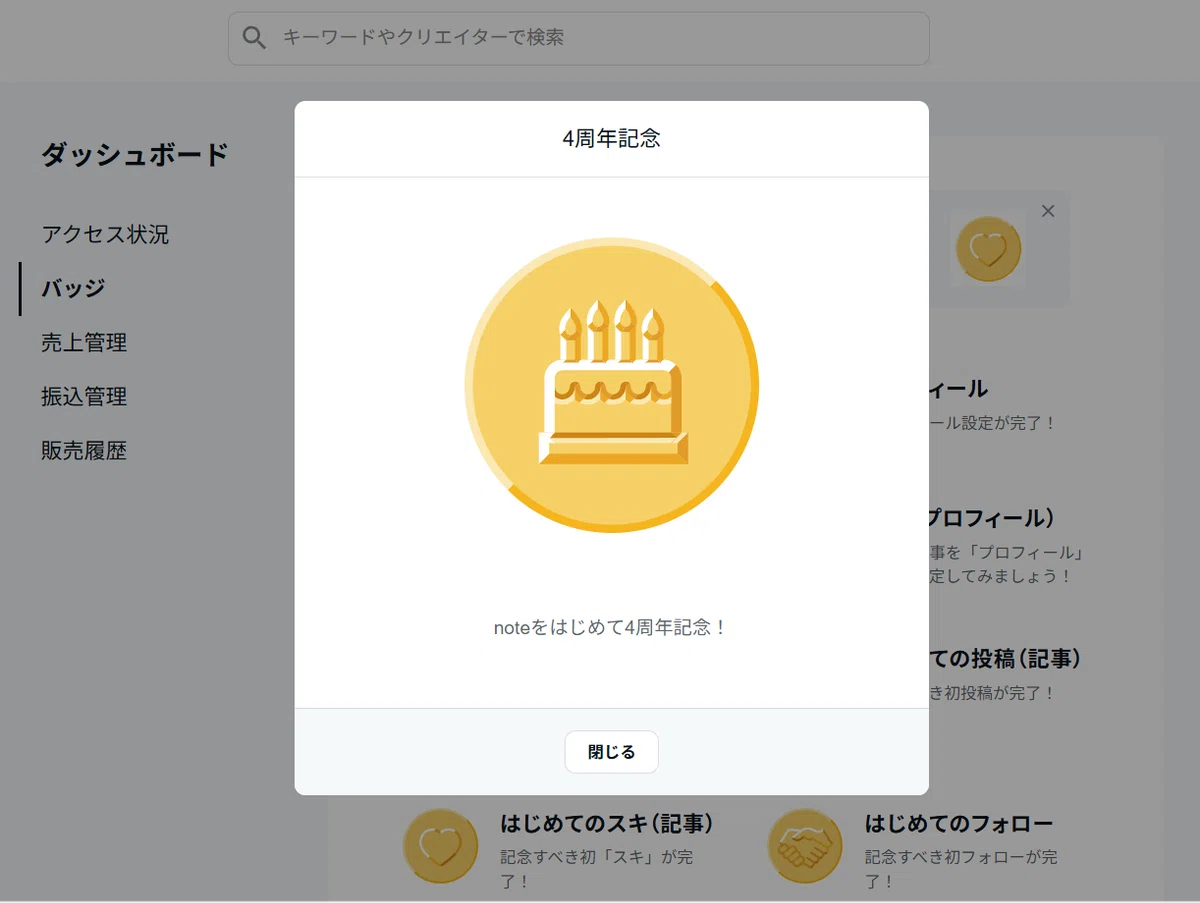Screen dimensions: 1200x903
Task: Click the birthday cake badge image
Action: [x=611, y=385]
